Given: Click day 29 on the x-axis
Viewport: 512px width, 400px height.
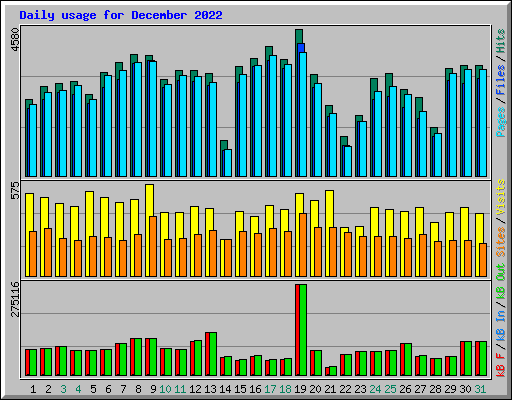Looking at the screenshot, I should click(450, 389).
